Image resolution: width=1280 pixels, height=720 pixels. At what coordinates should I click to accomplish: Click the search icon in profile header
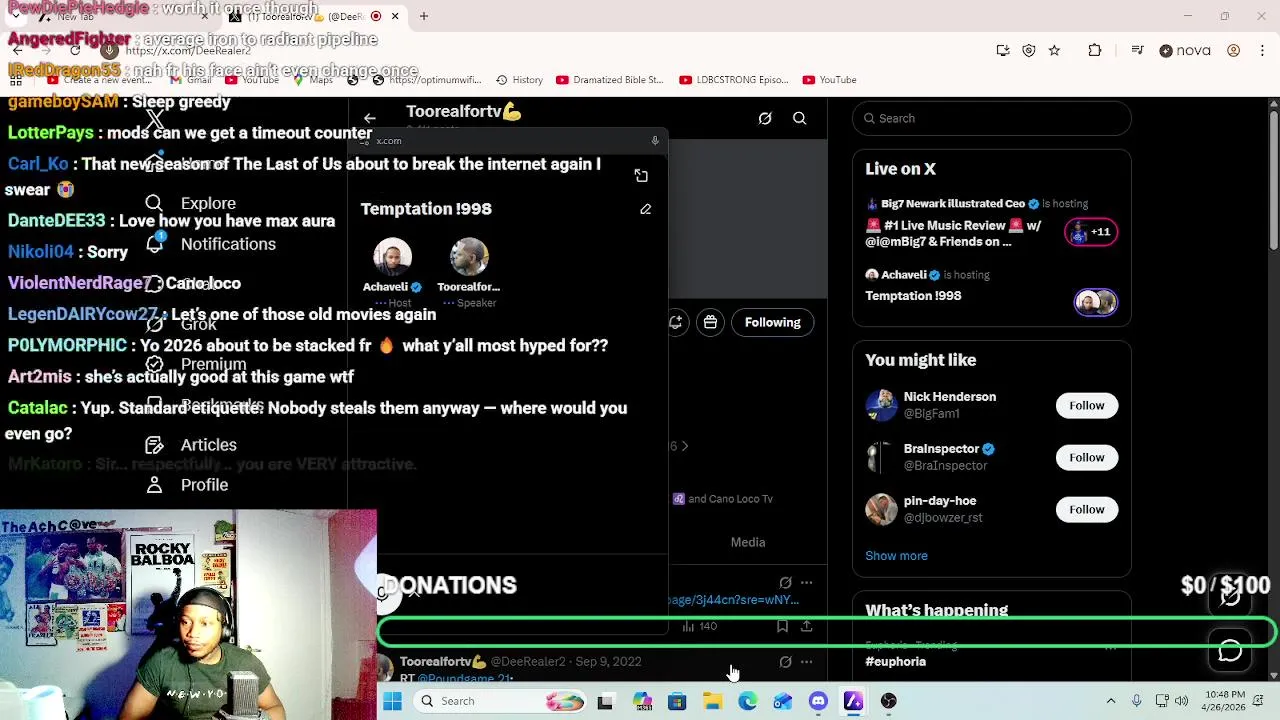pos(800,118)
